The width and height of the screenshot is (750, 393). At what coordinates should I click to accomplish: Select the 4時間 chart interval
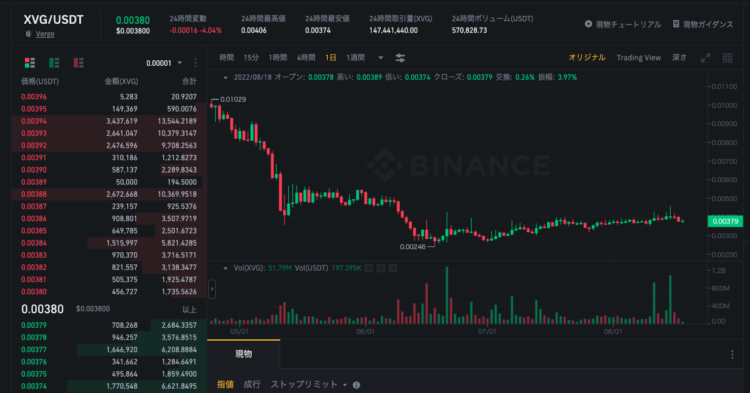coord(306,58)
